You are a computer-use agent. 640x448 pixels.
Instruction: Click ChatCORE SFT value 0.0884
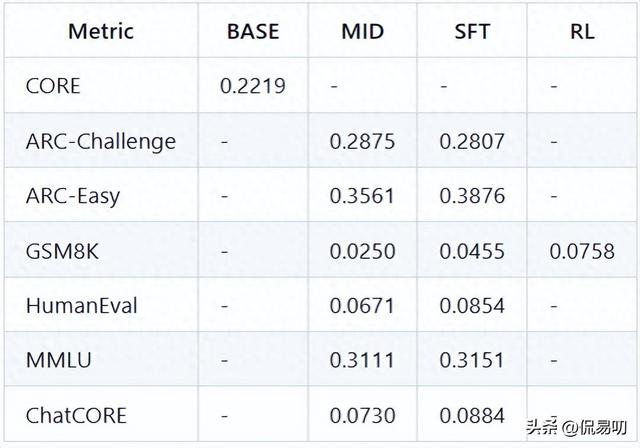(x=472, y=415)
